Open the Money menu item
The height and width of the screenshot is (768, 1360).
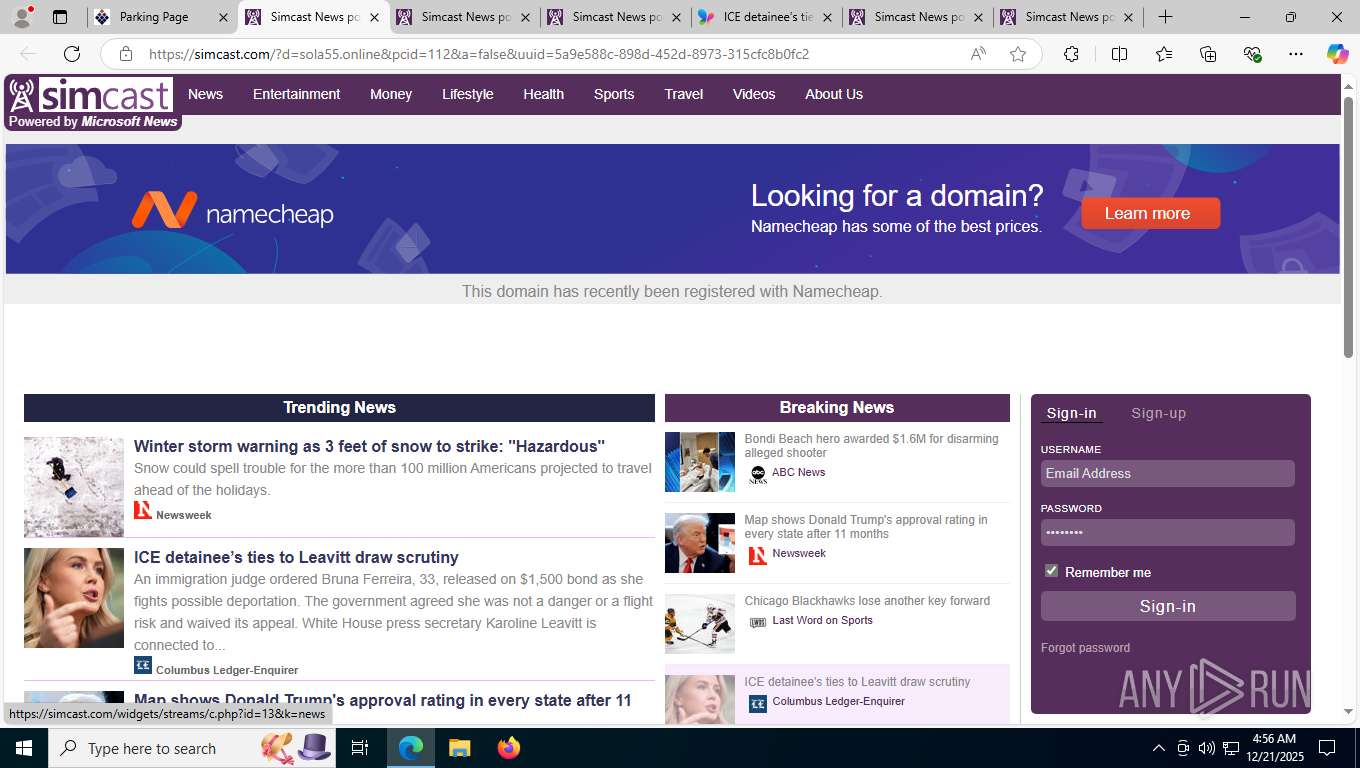(391, 94)
